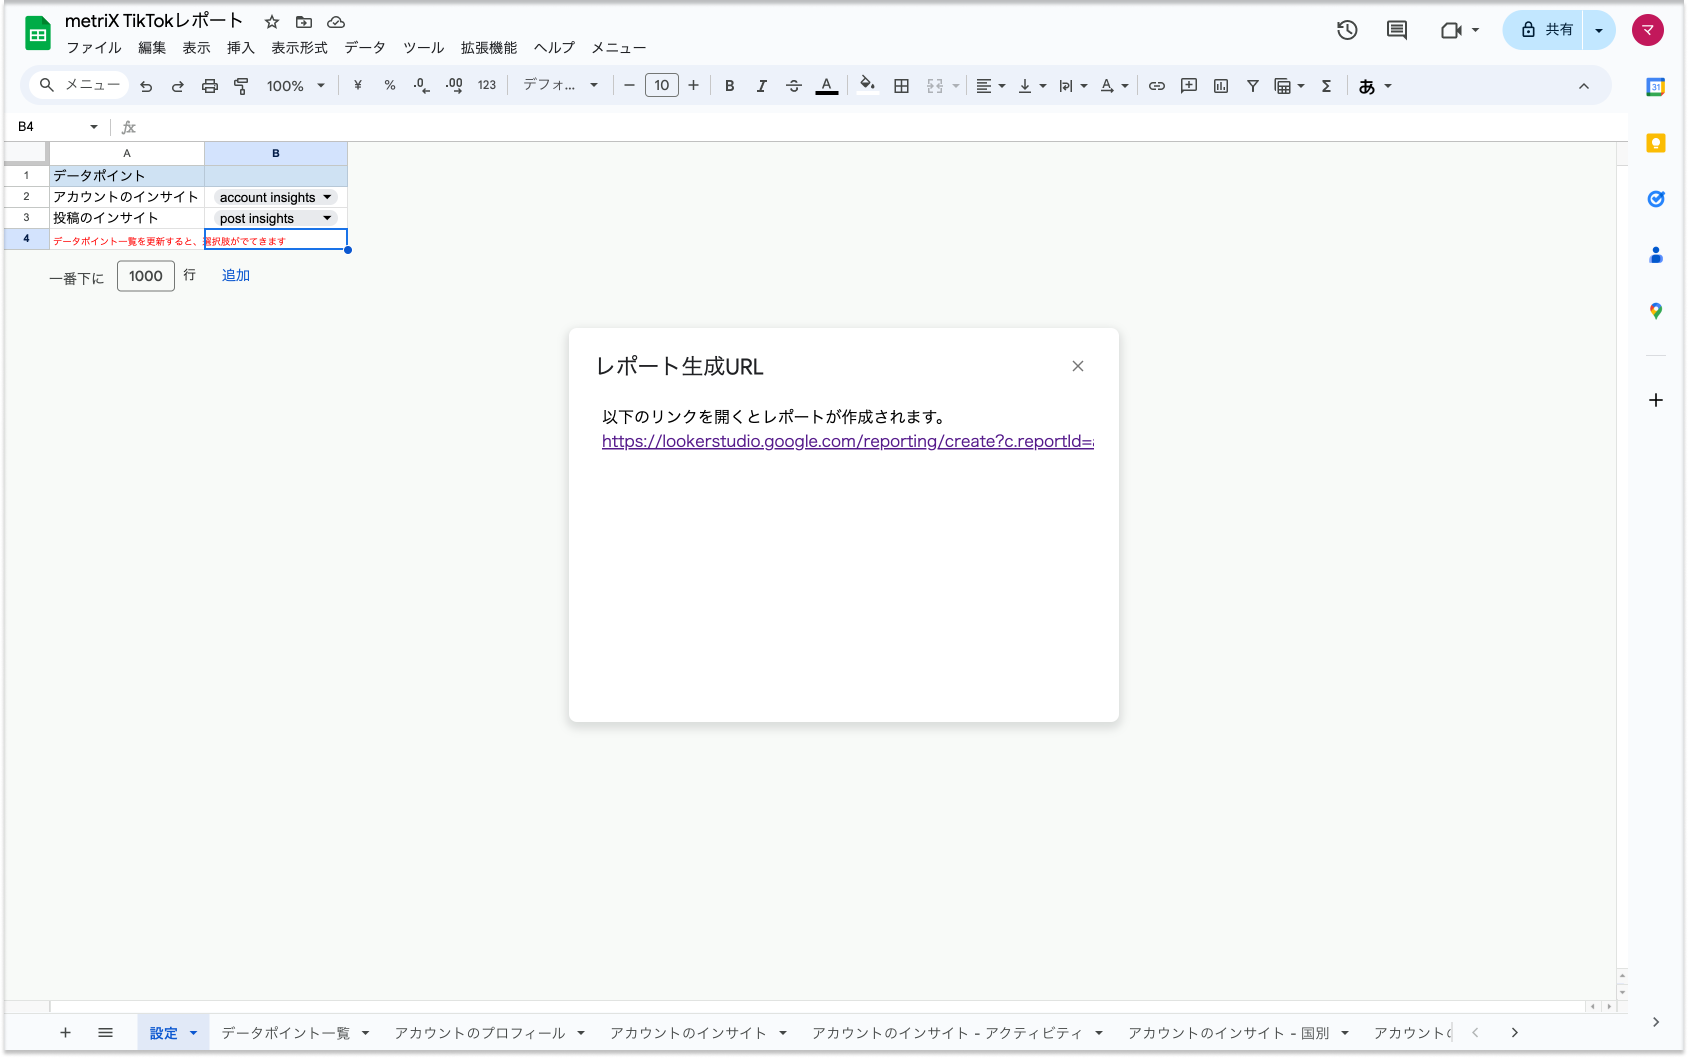Click the 追加 add rows link
Viewport: 1688px width, 1058px height.
pyautogui.click(x=236, y=275)
